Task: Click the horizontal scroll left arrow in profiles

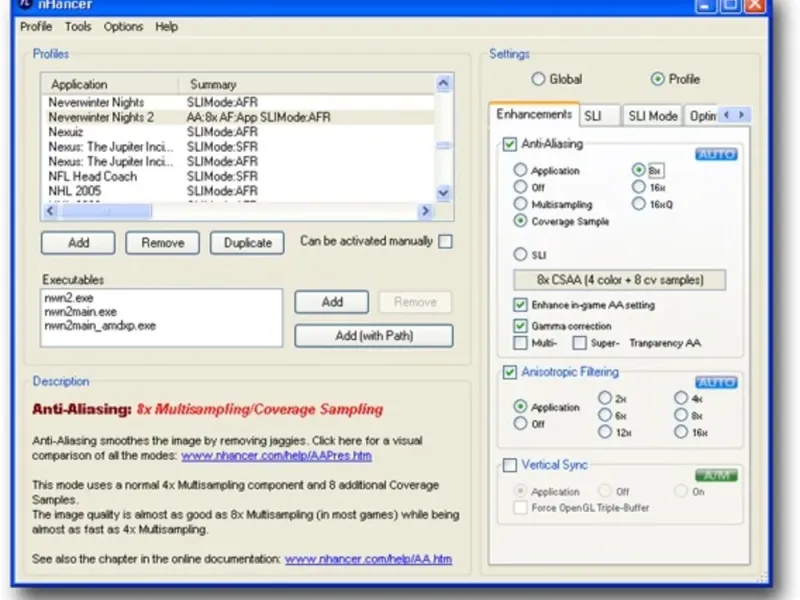Action: coord(51,211)
